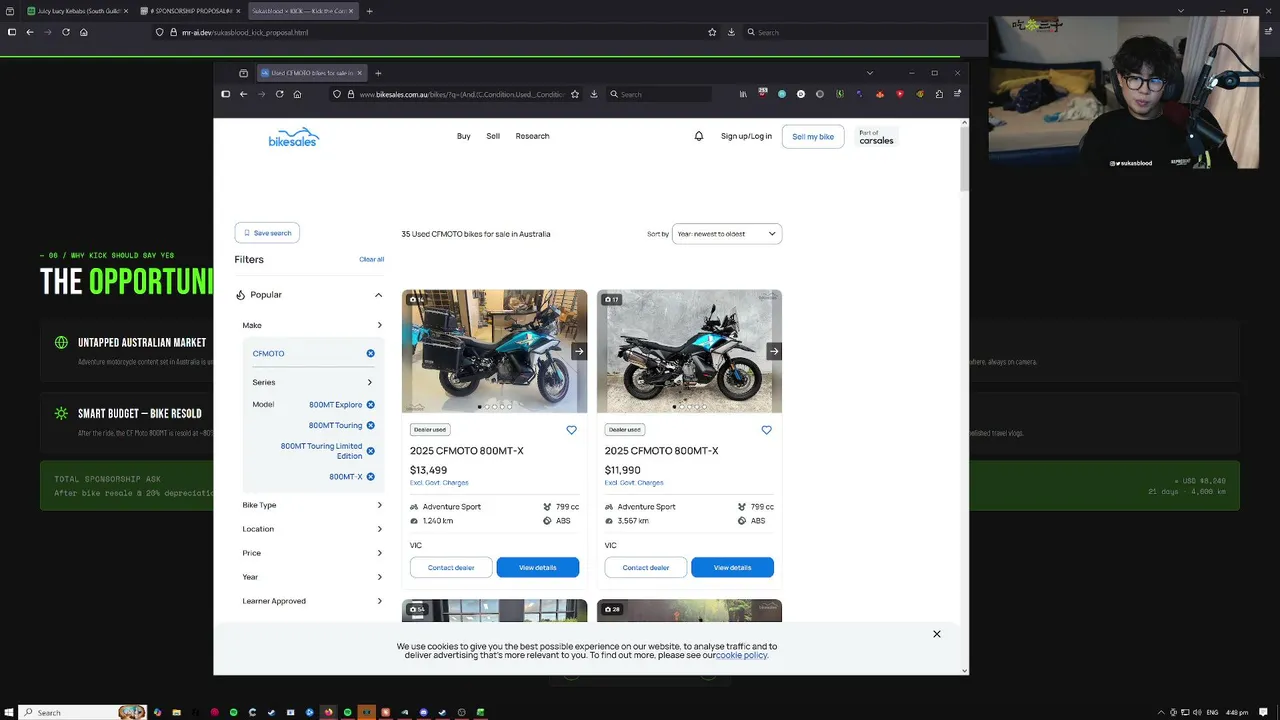Image resolution: width=1280 pixels, height=720 pixels.
Task: Expand the Year filter
Action: pos(312,577)
